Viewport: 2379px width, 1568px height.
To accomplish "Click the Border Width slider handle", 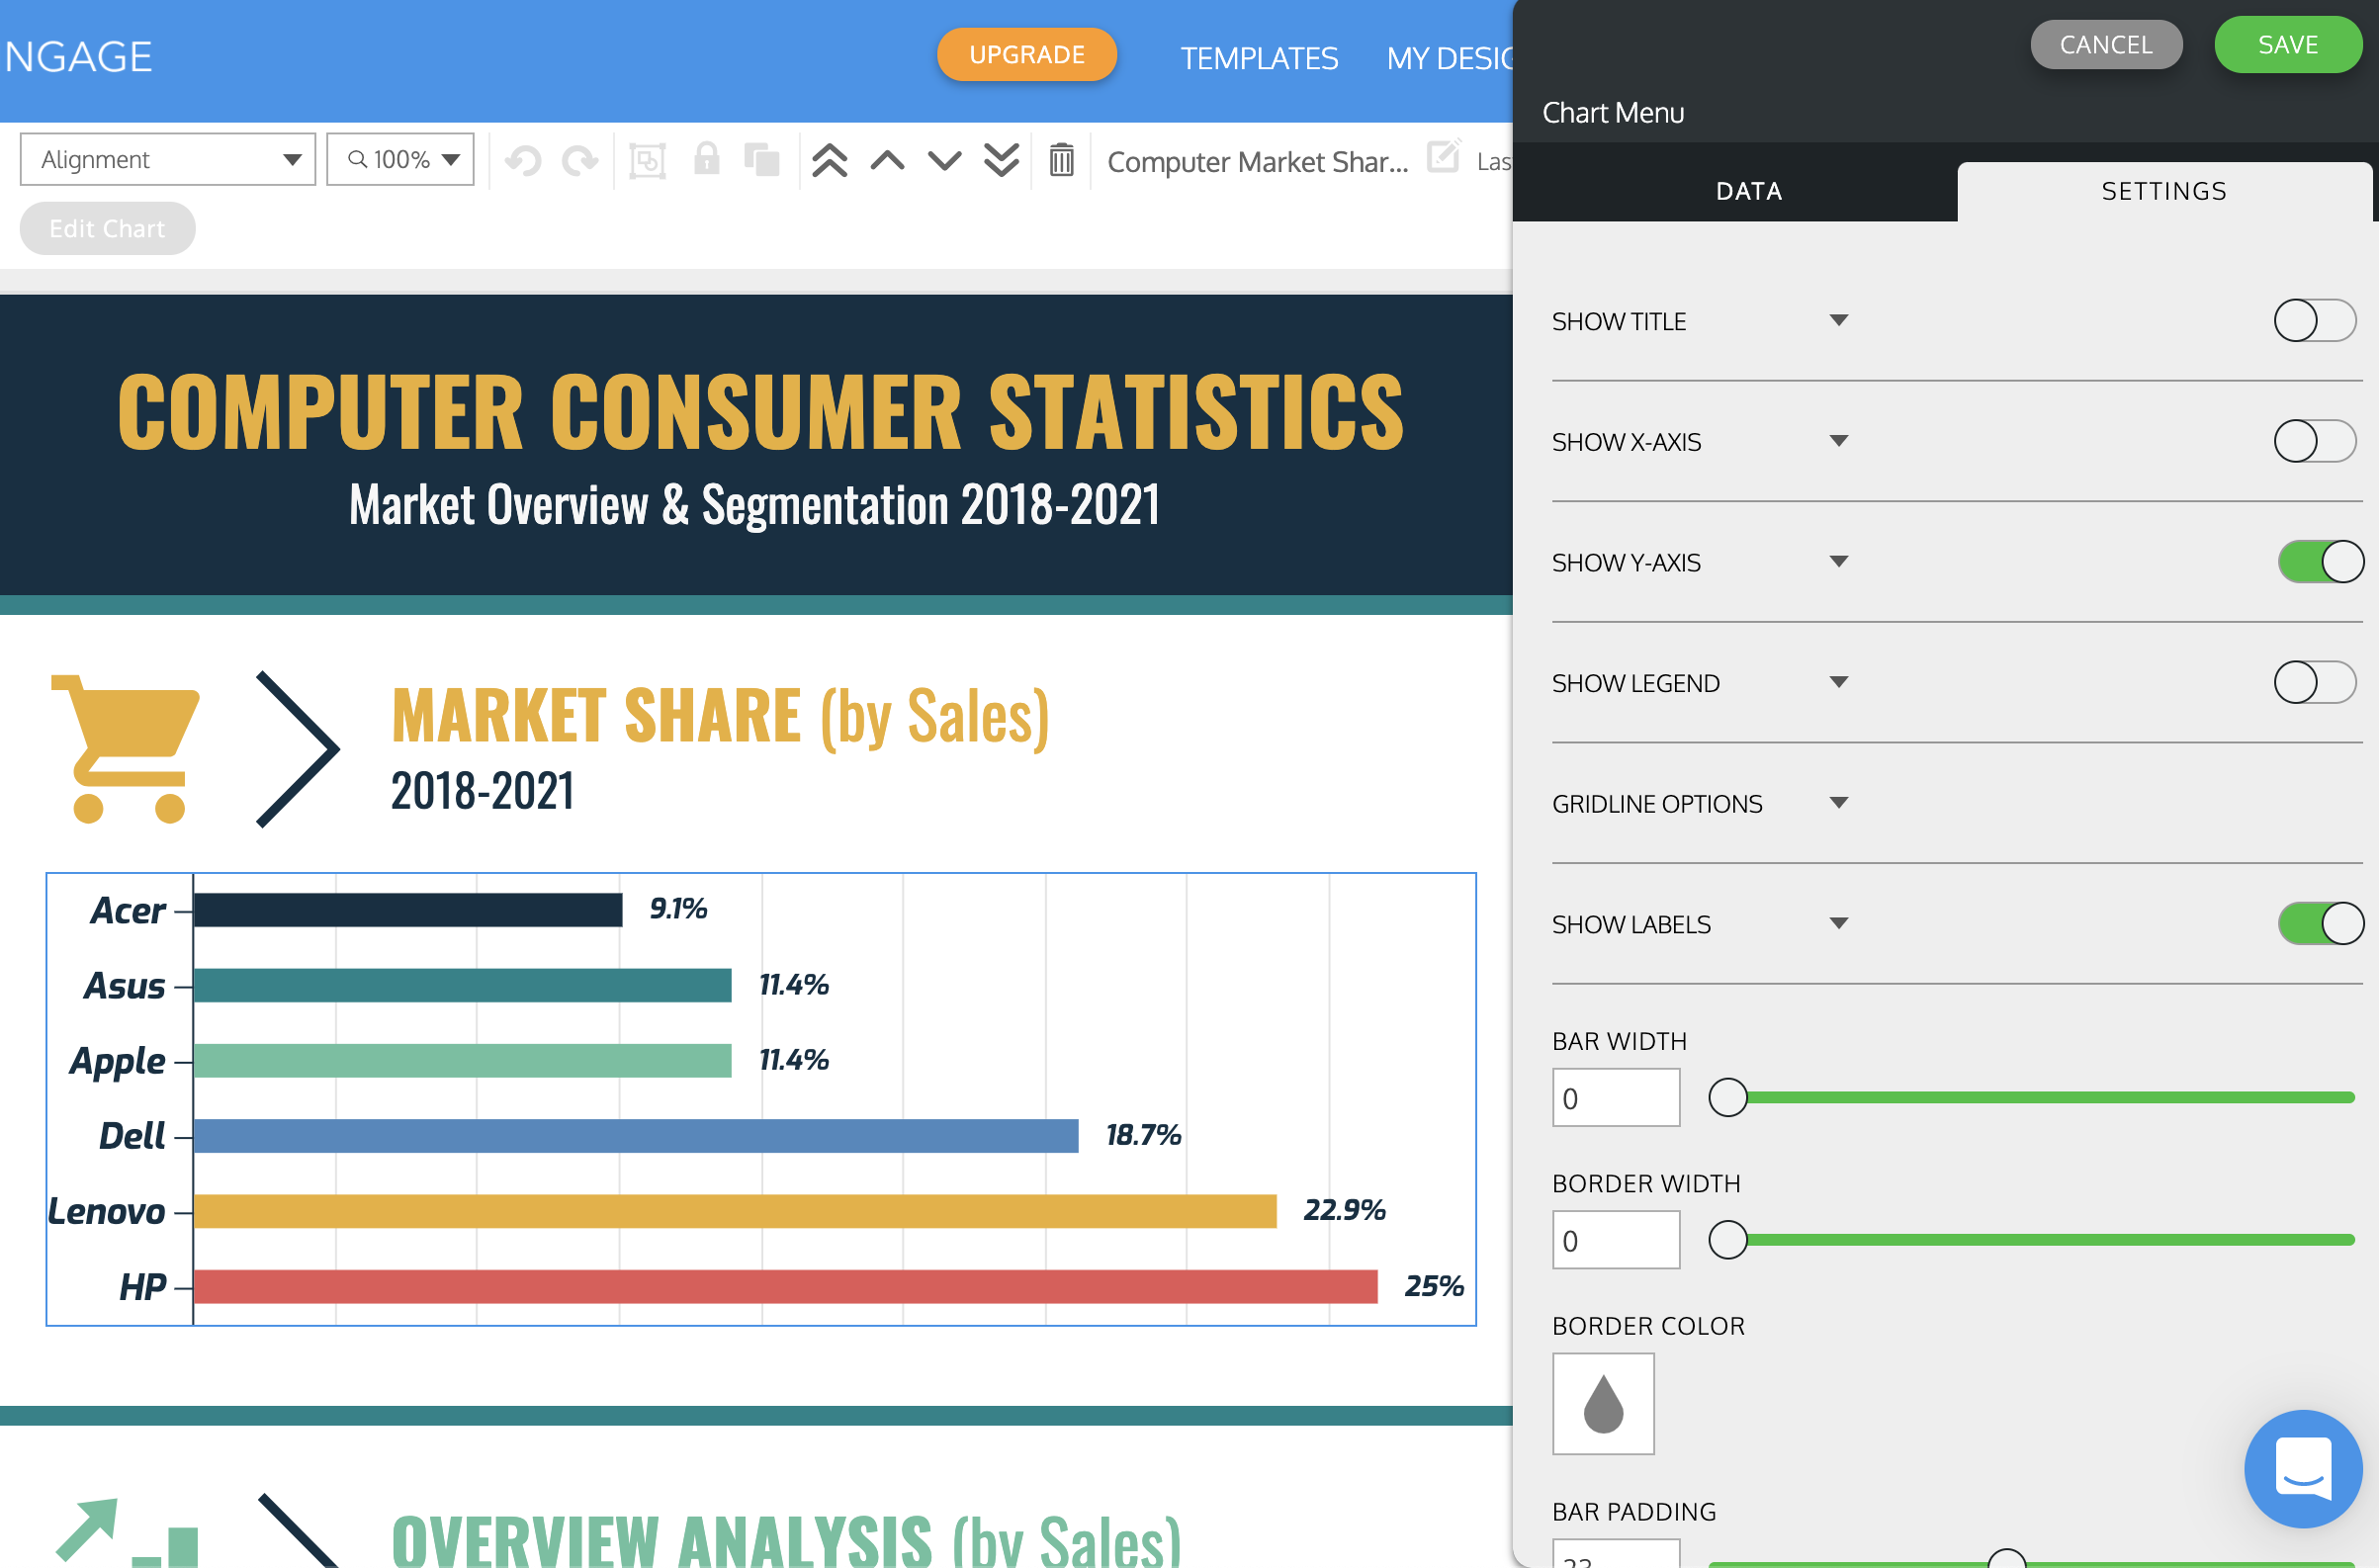I will tap(1727, 1240).
